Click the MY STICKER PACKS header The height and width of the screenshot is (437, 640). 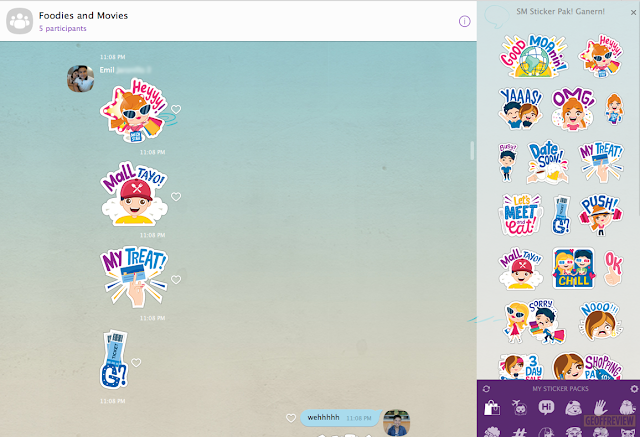(560, 389)
